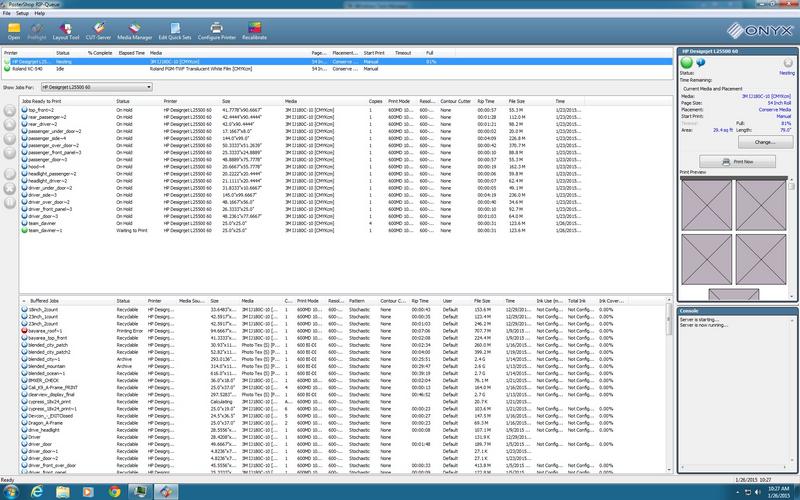Click the round X button beside the job list
800x500 pixels.
coord(10,188)
